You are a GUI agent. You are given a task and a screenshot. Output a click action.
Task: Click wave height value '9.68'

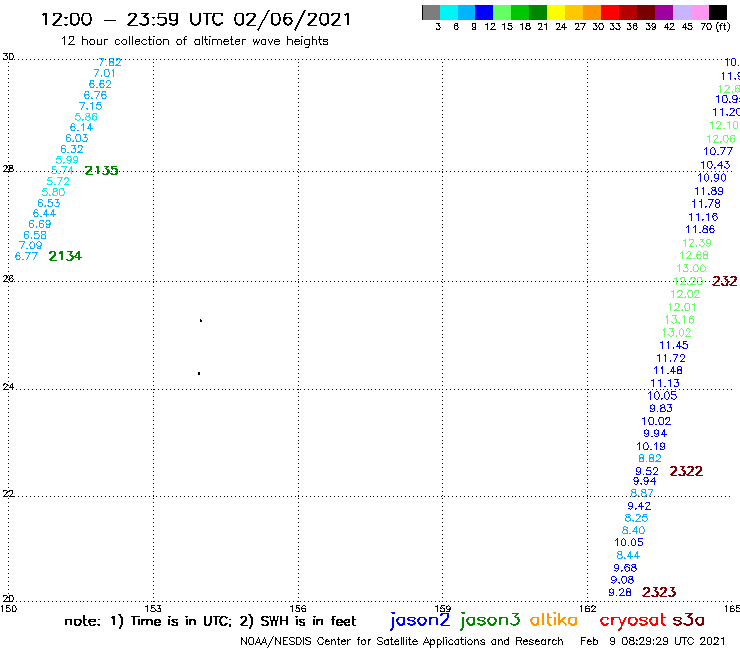point(625,567)
